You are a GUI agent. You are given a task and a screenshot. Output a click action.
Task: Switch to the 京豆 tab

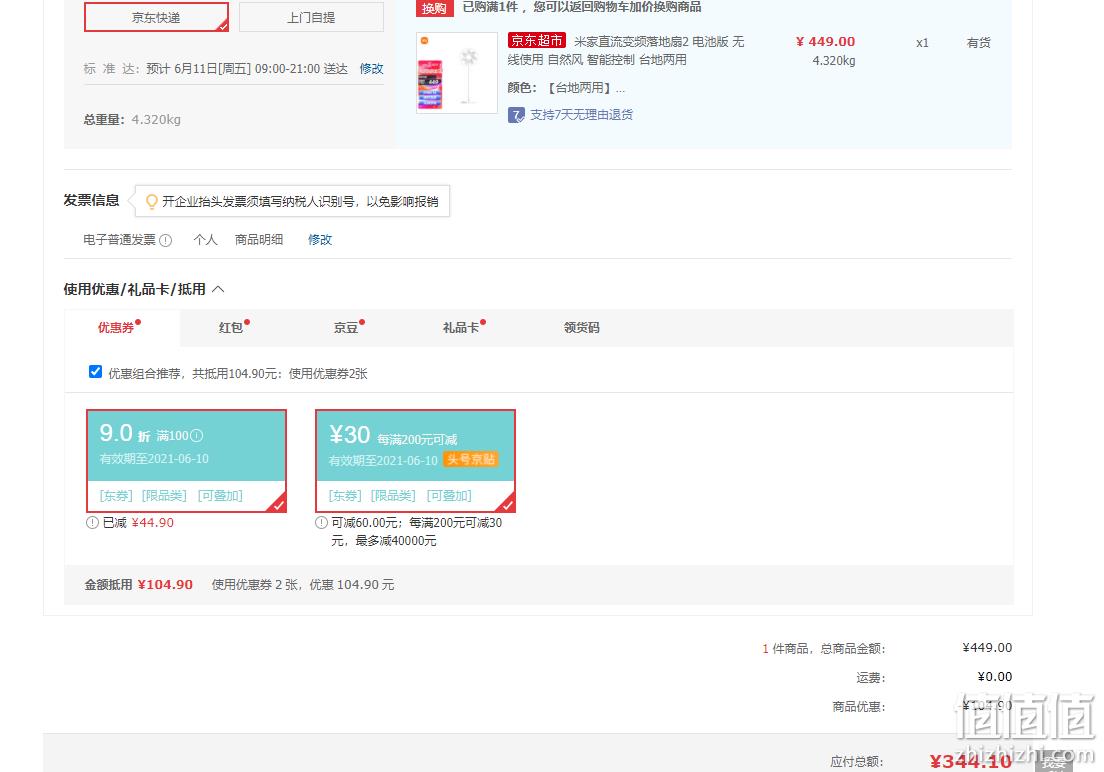pos(346,328)
